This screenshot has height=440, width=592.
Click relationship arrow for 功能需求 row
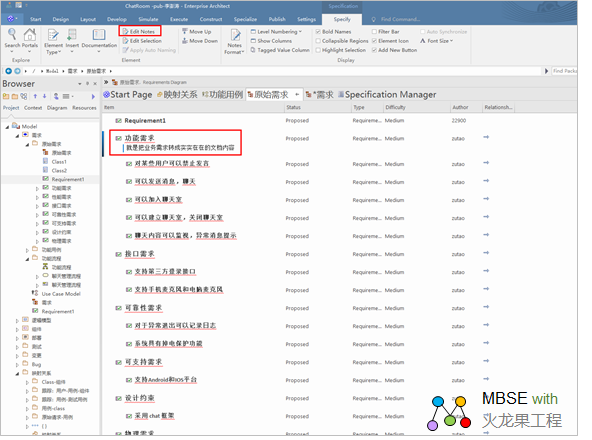coord(486,137)
